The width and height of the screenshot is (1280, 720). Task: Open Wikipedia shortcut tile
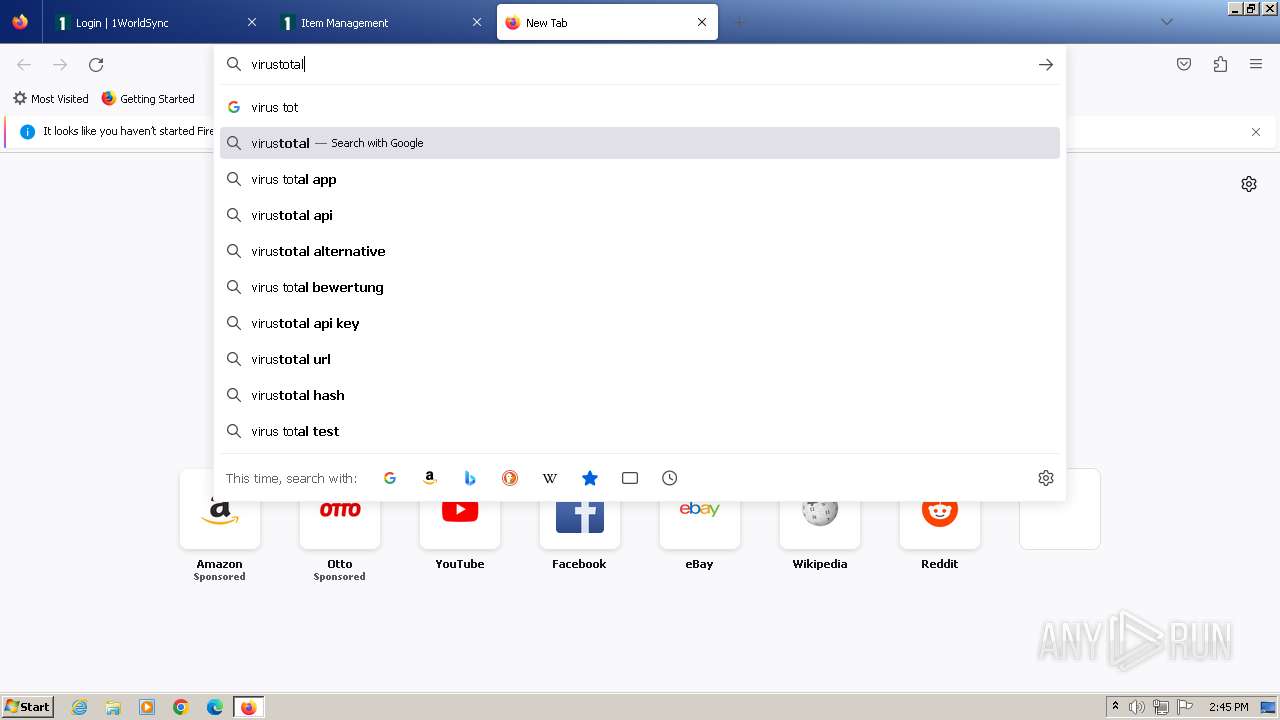coord(820,522)
